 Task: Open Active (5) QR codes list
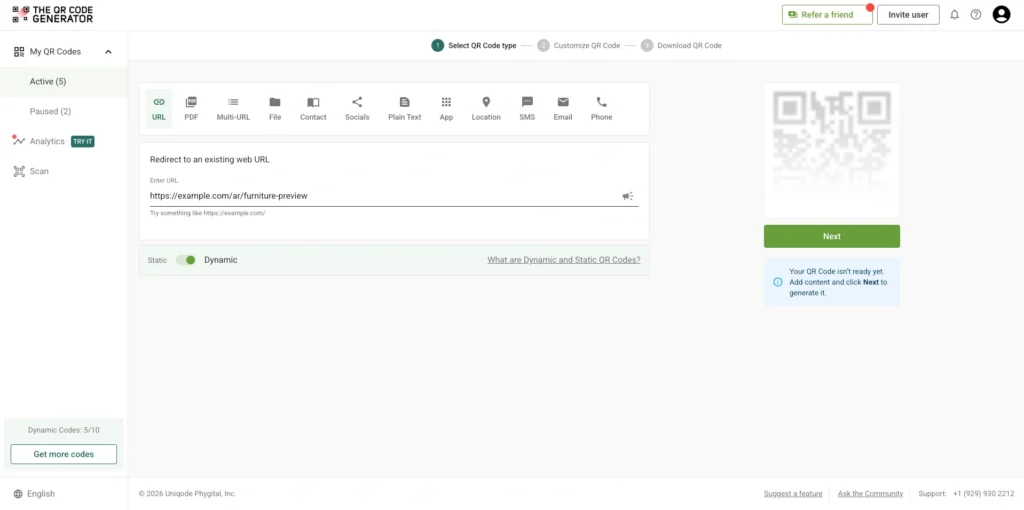[48, 82]
